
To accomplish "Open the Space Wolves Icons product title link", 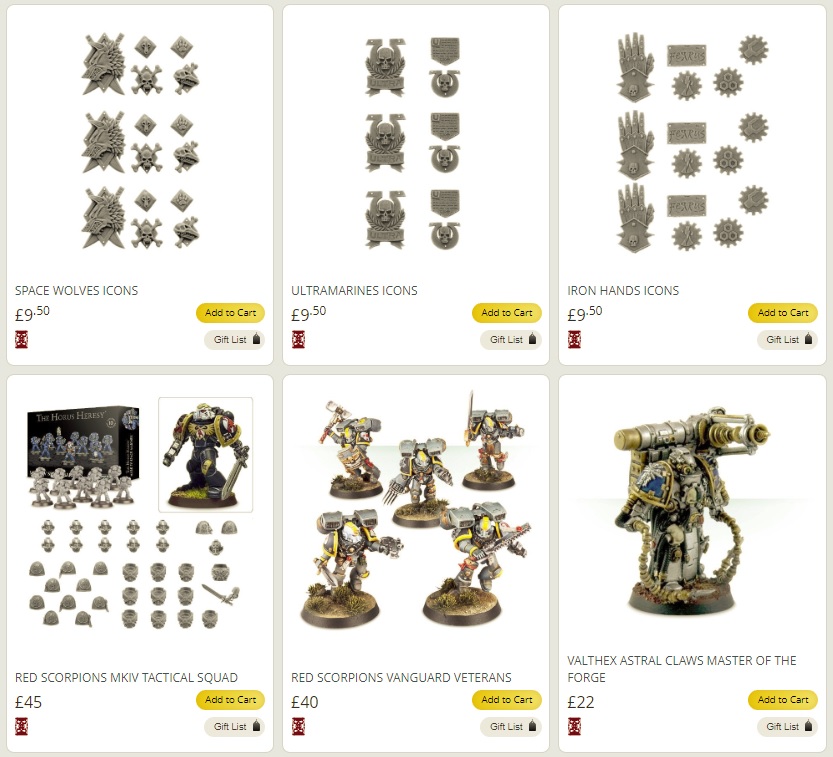I will click(76, 291).
